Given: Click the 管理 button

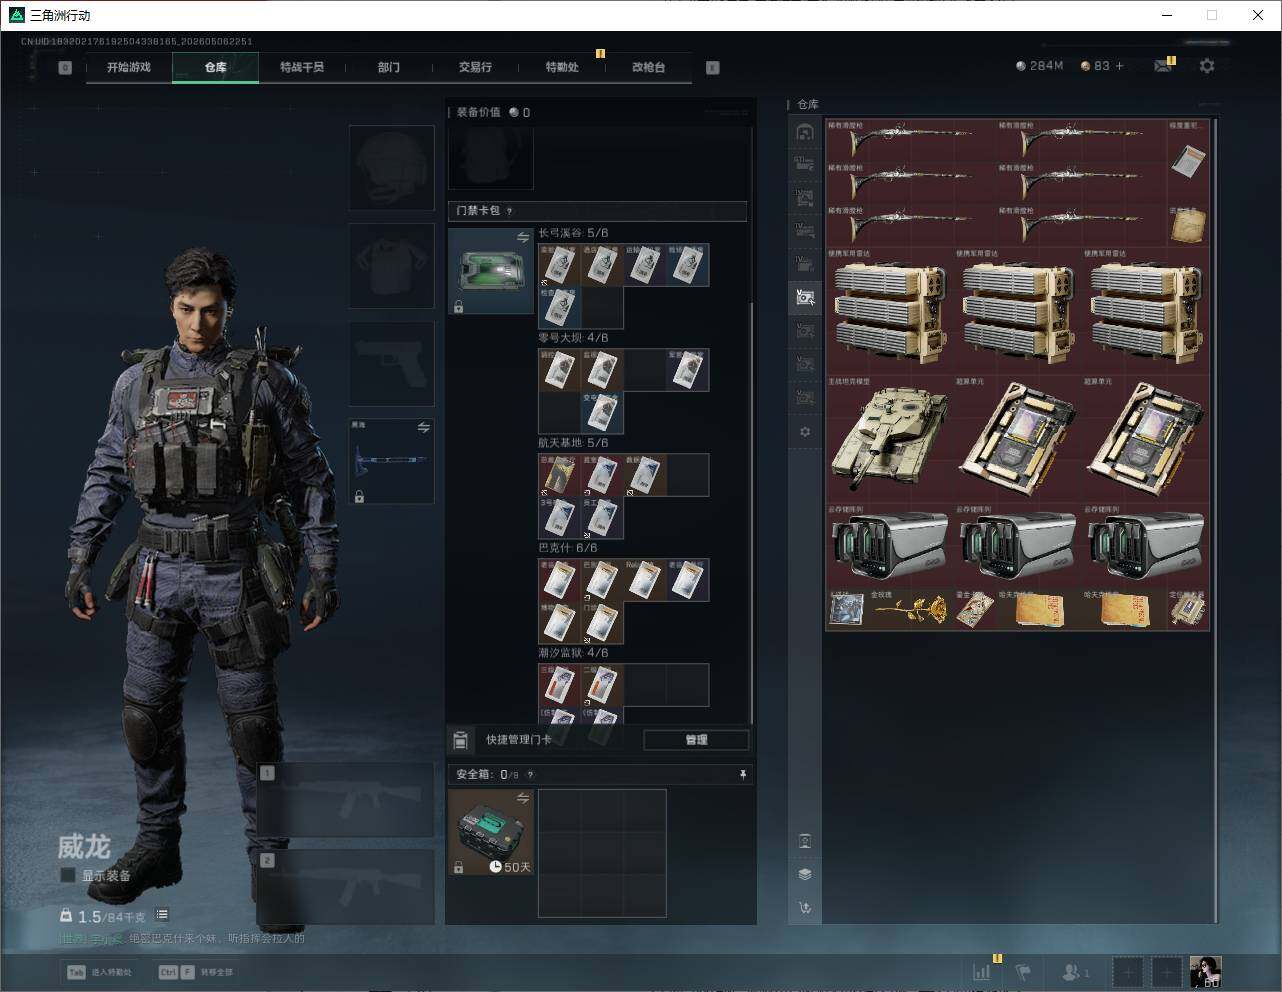Looking at the screenshot, I should [696, 740].
